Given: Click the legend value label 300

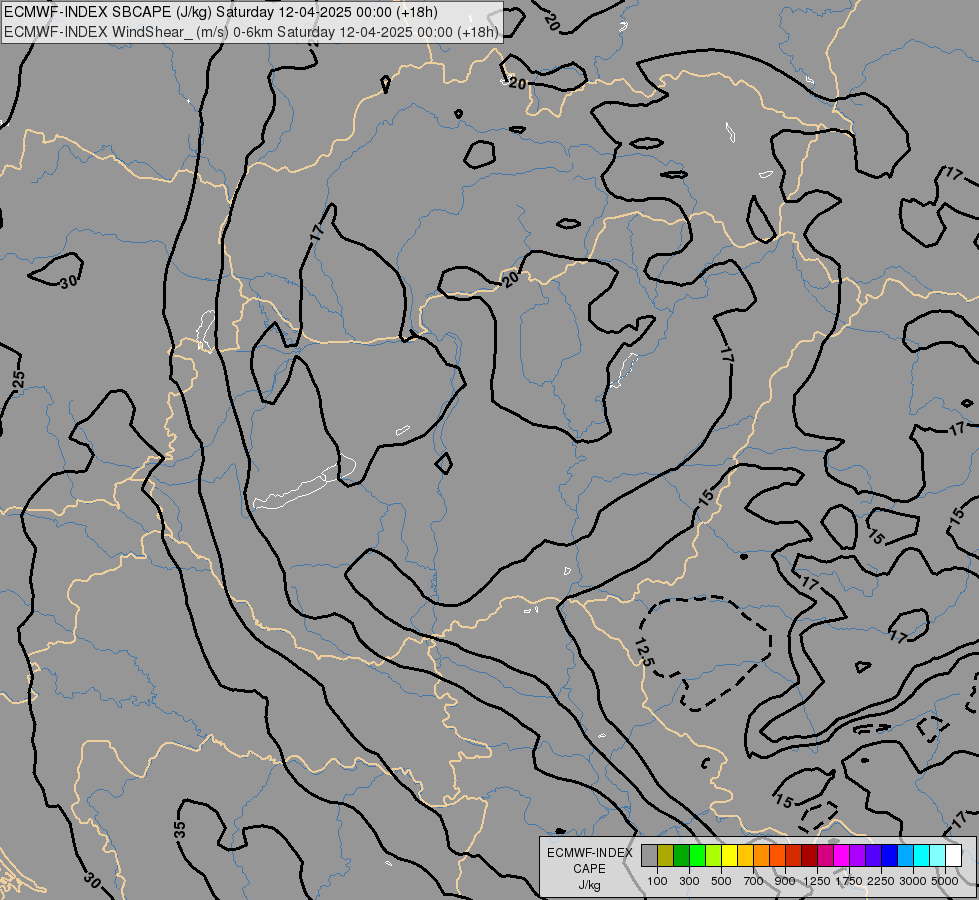Looking at the screenshot, I should pos(689,881).
